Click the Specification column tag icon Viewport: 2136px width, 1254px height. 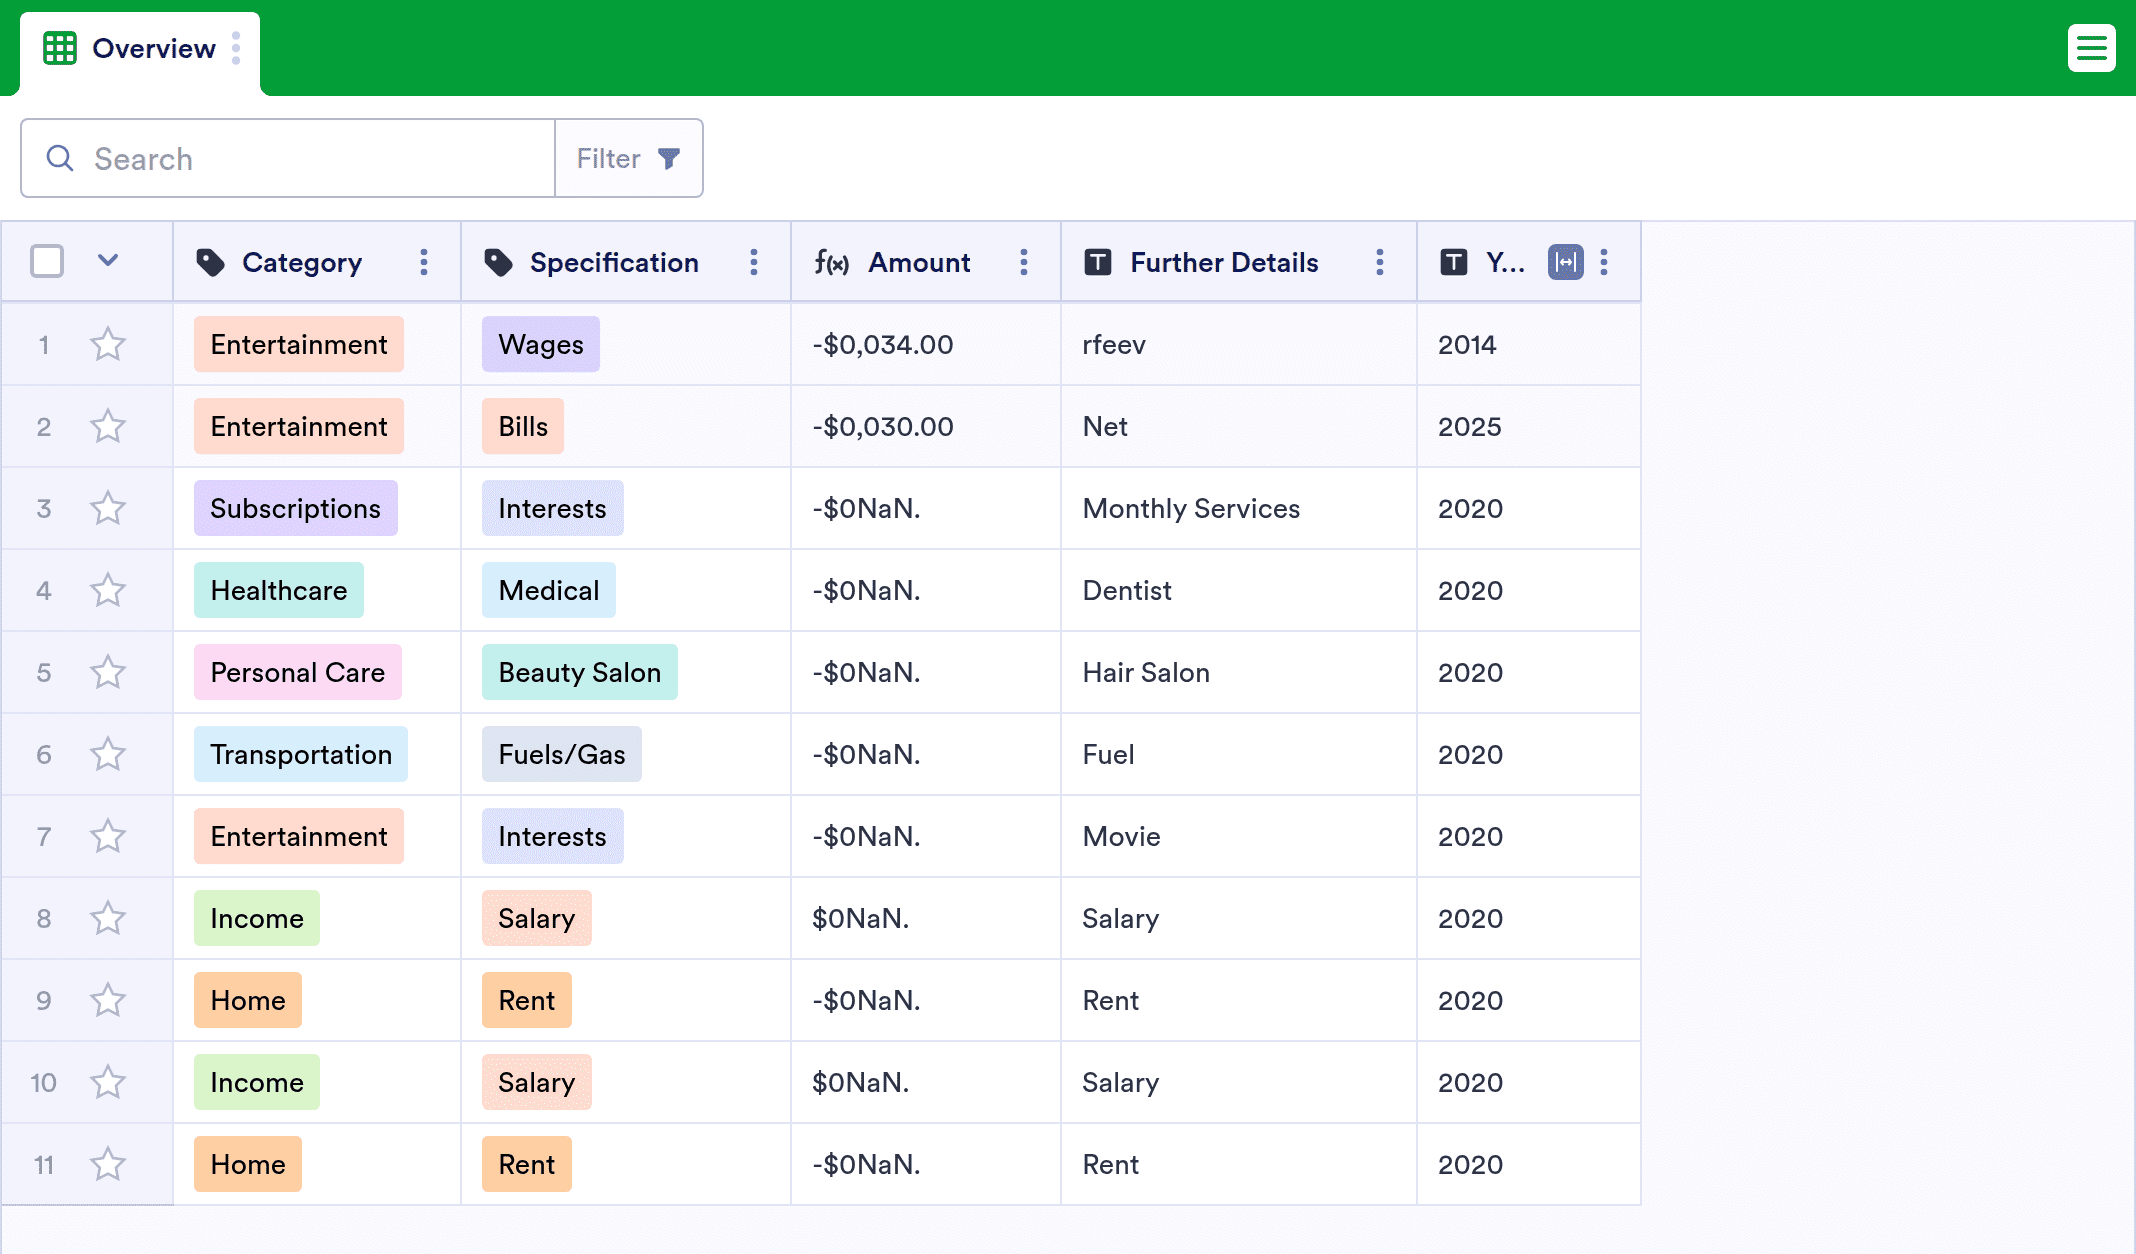click(498, 262)
